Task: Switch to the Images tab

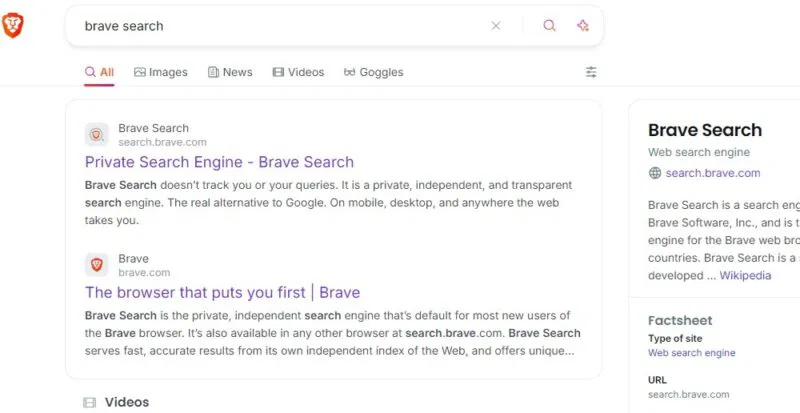Action: coord(161,72)
